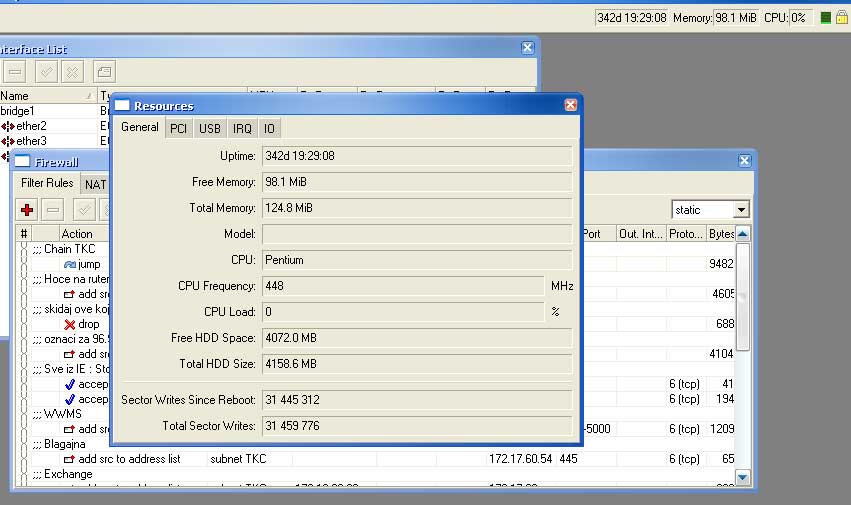Screen dimensions: 851x505
Task: Switch to the PCI tab
Action: (178, 129)
